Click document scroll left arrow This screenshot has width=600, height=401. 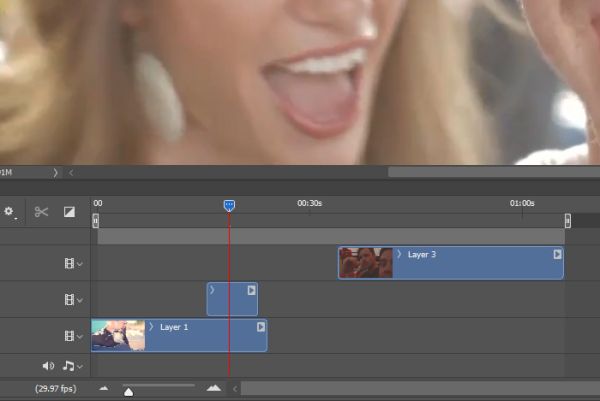(x=71, y=173)
